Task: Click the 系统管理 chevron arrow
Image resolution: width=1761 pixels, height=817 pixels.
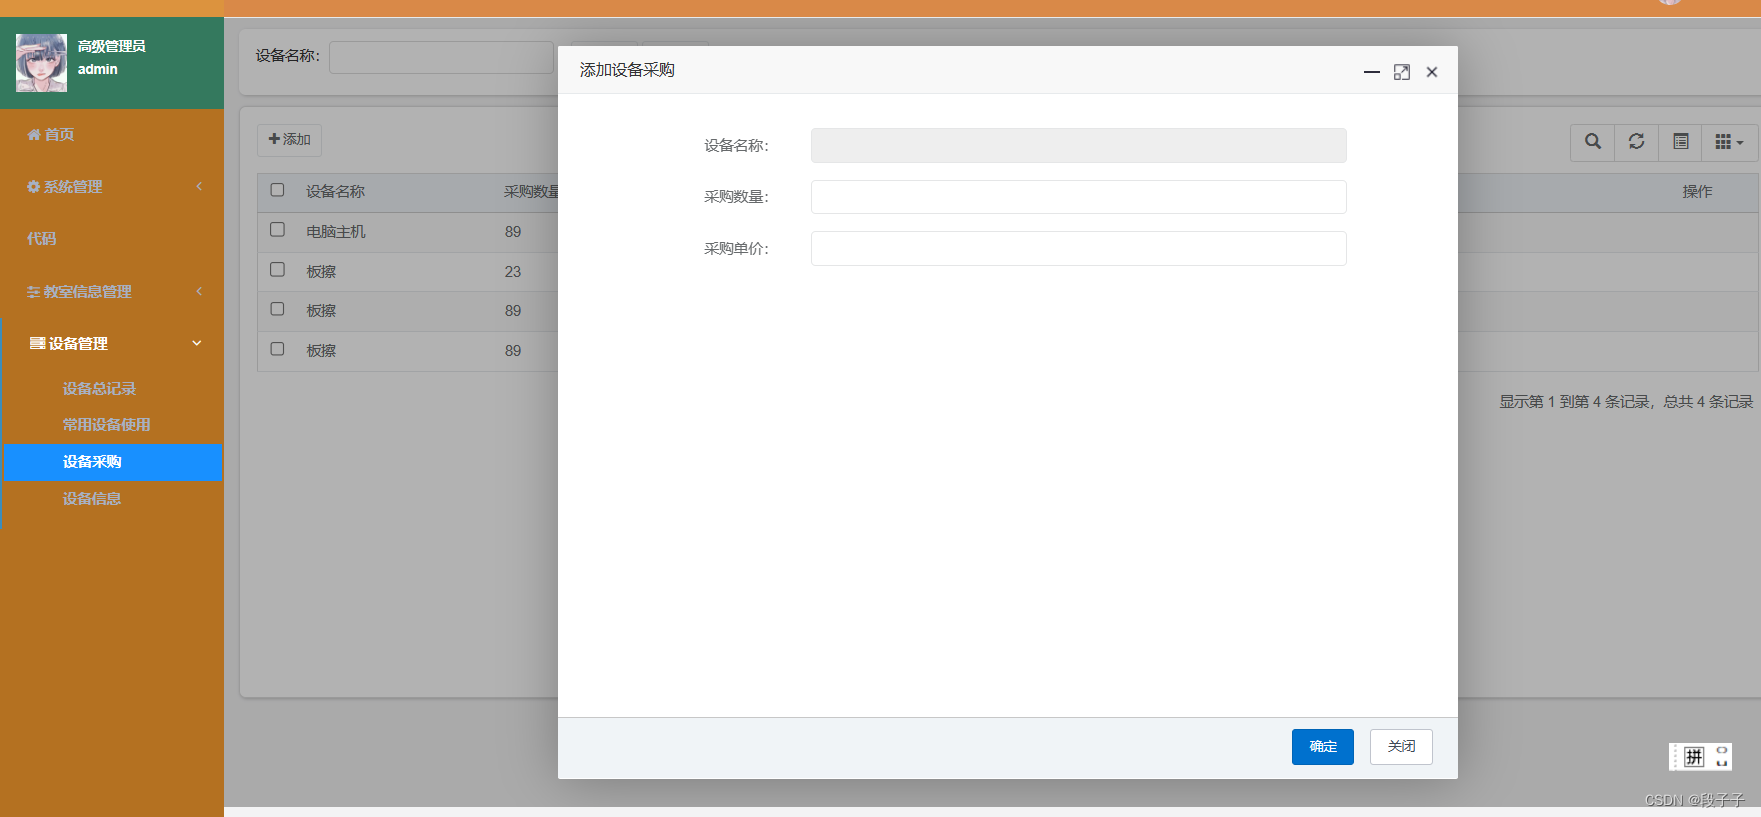Action: [199, 186]
